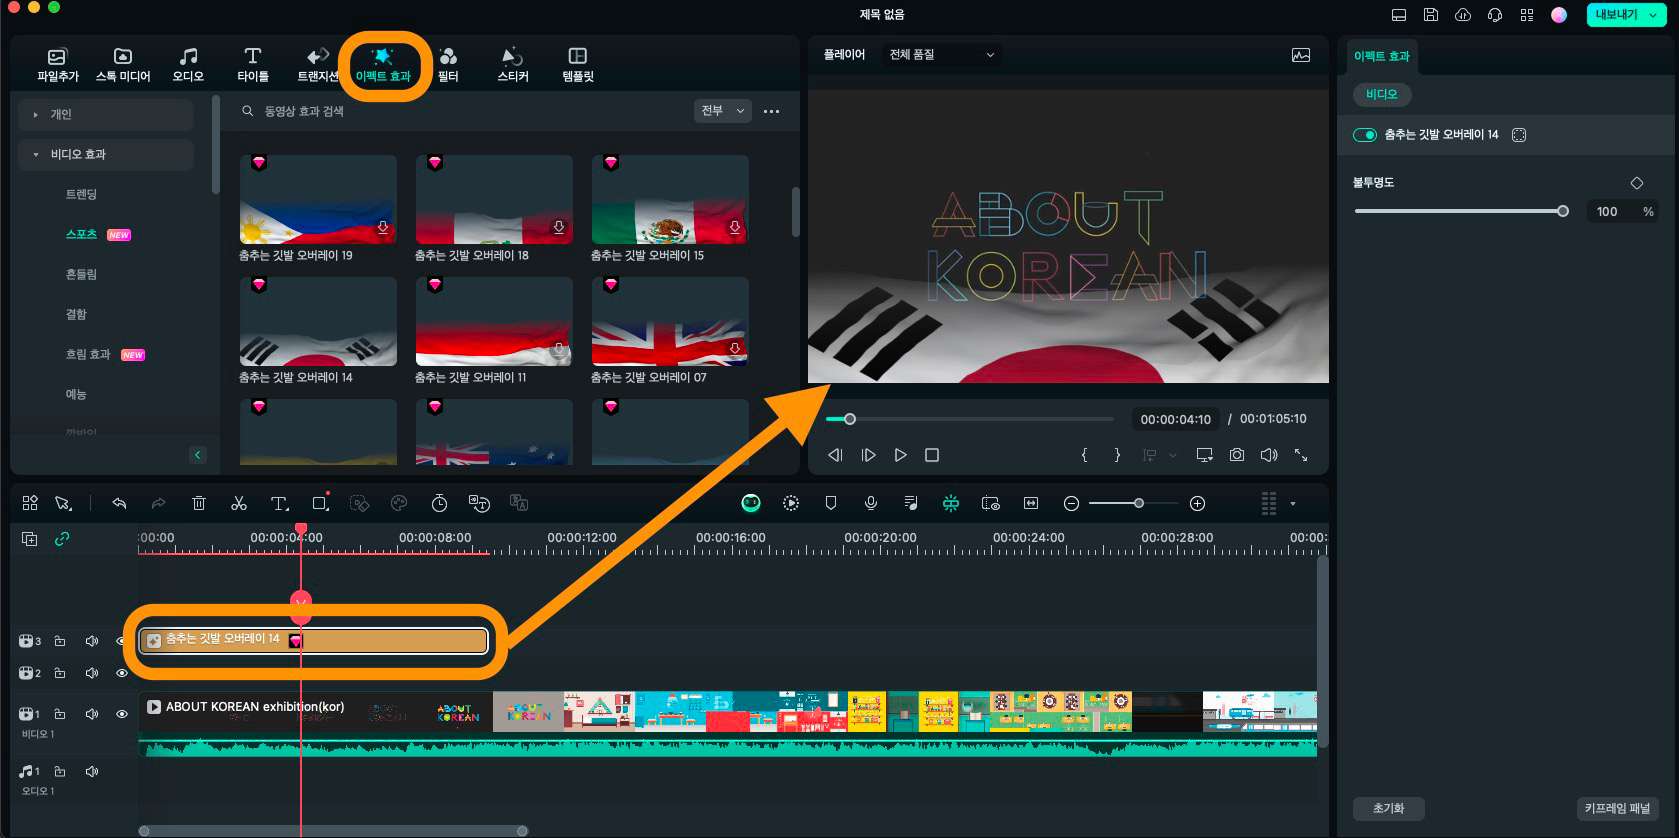This screenshot has height=838, width=1679.
Task: Select the 비디오 sub-tab in properties
Action: pyautogui.click(x=1382, y=94)
